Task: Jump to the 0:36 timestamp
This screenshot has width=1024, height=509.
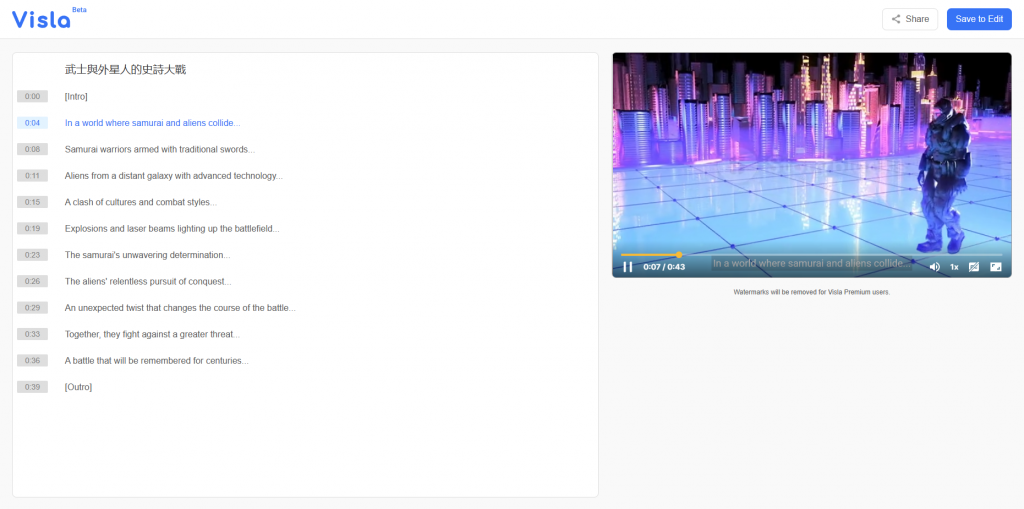Action: (33, 361)
